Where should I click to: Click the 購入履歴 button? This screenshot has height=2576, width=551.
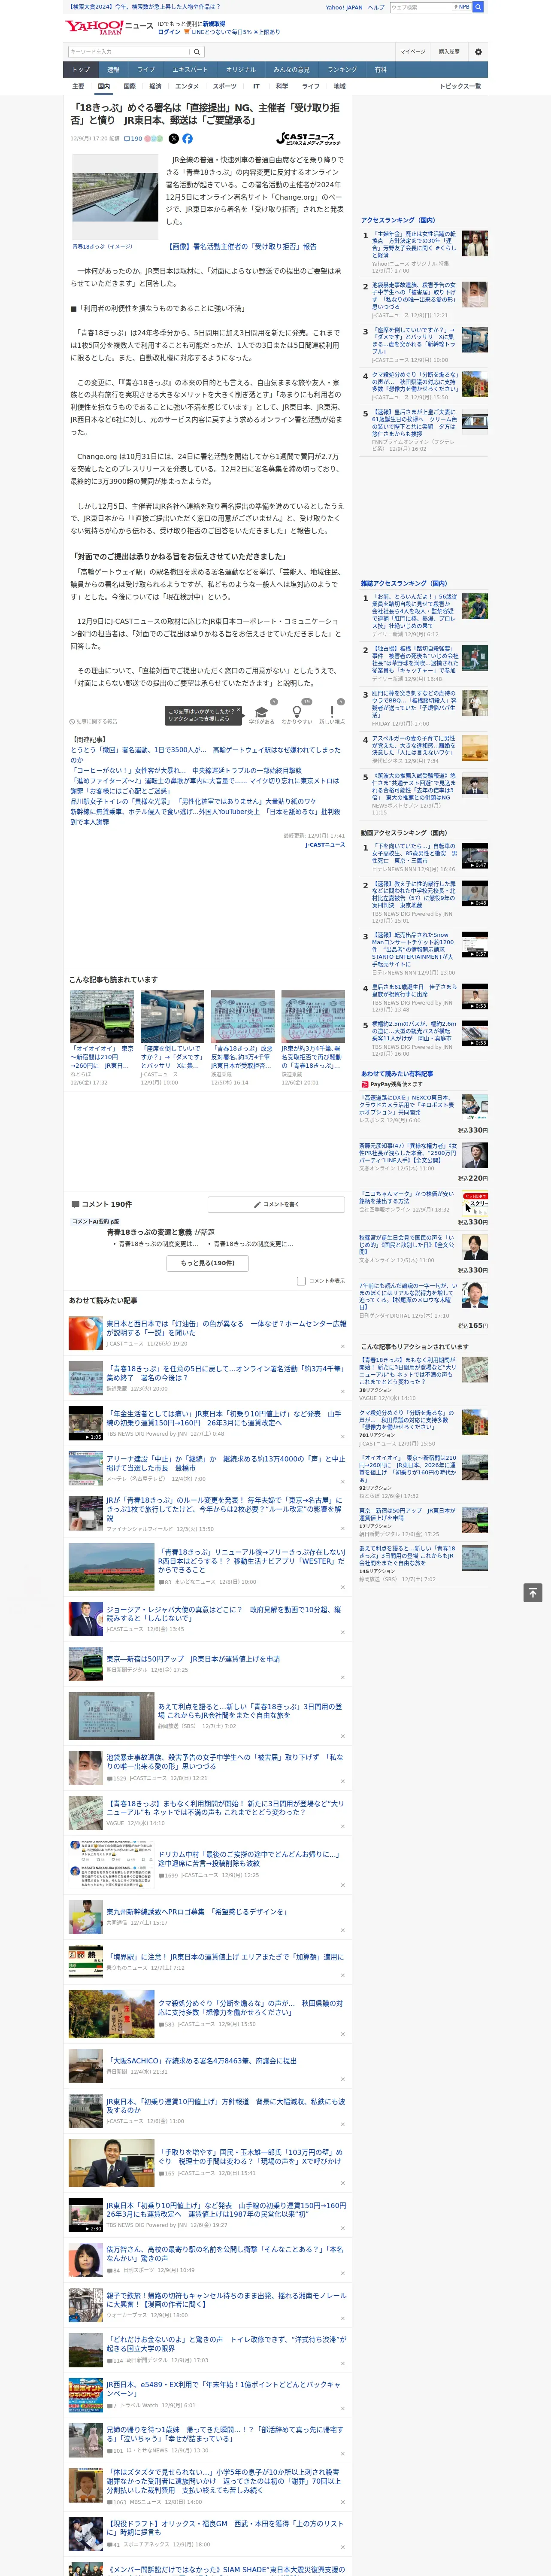coord(449,52)
